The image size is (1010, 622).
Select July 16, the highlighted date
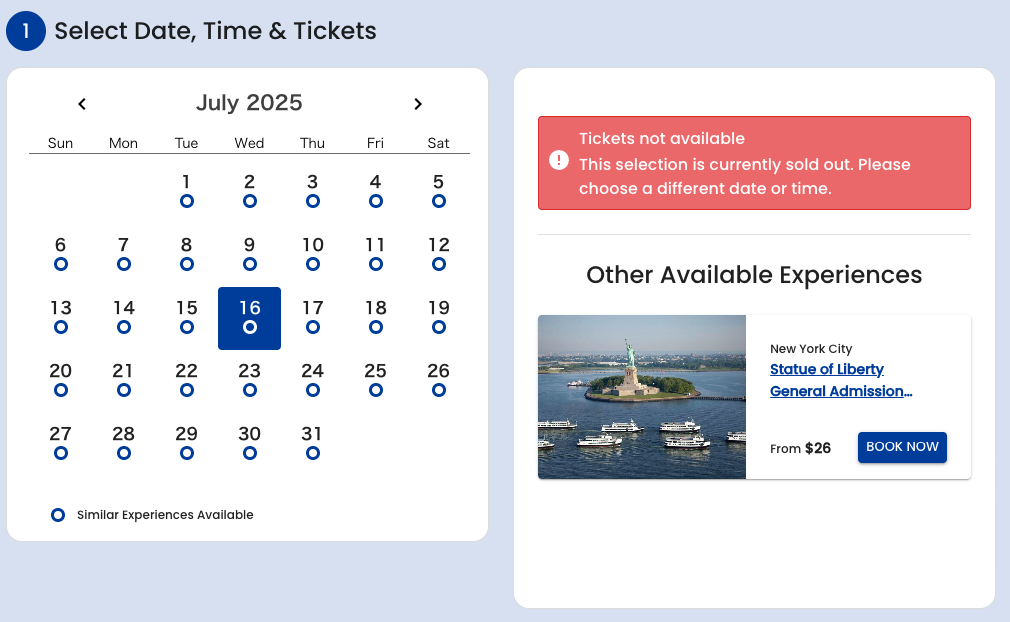(249, 318)
